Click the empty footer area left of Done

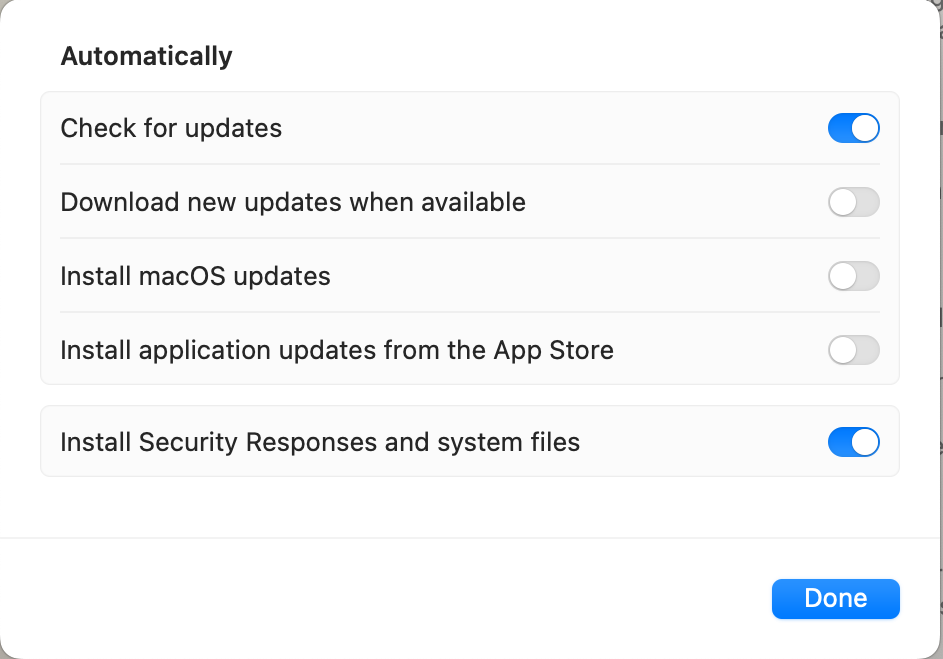(x=400, y=598)
